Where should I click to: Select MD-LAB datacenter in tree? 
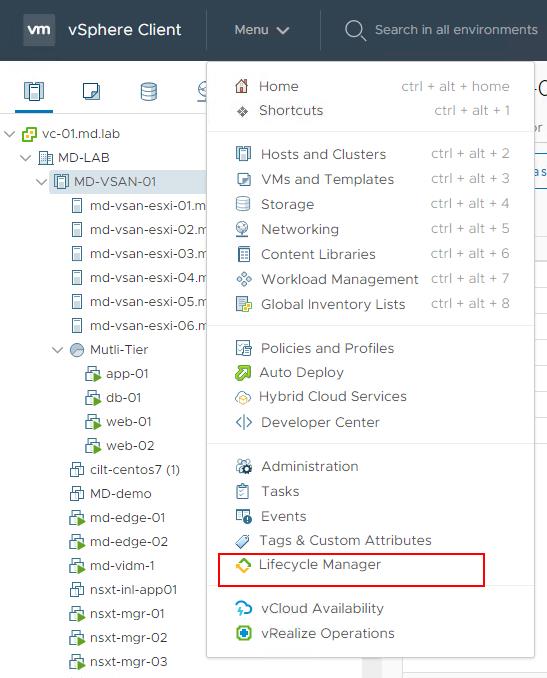click(83, 158)
